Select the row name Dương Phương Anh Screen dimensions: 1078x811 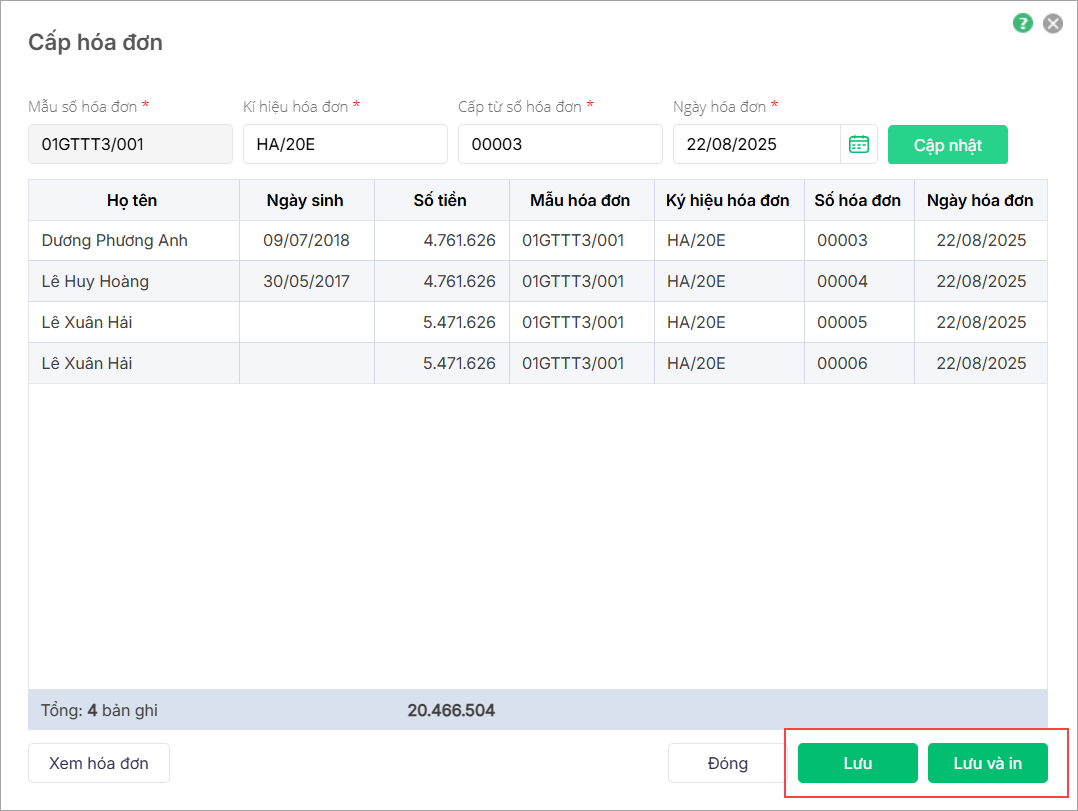(x=115, y=241)
